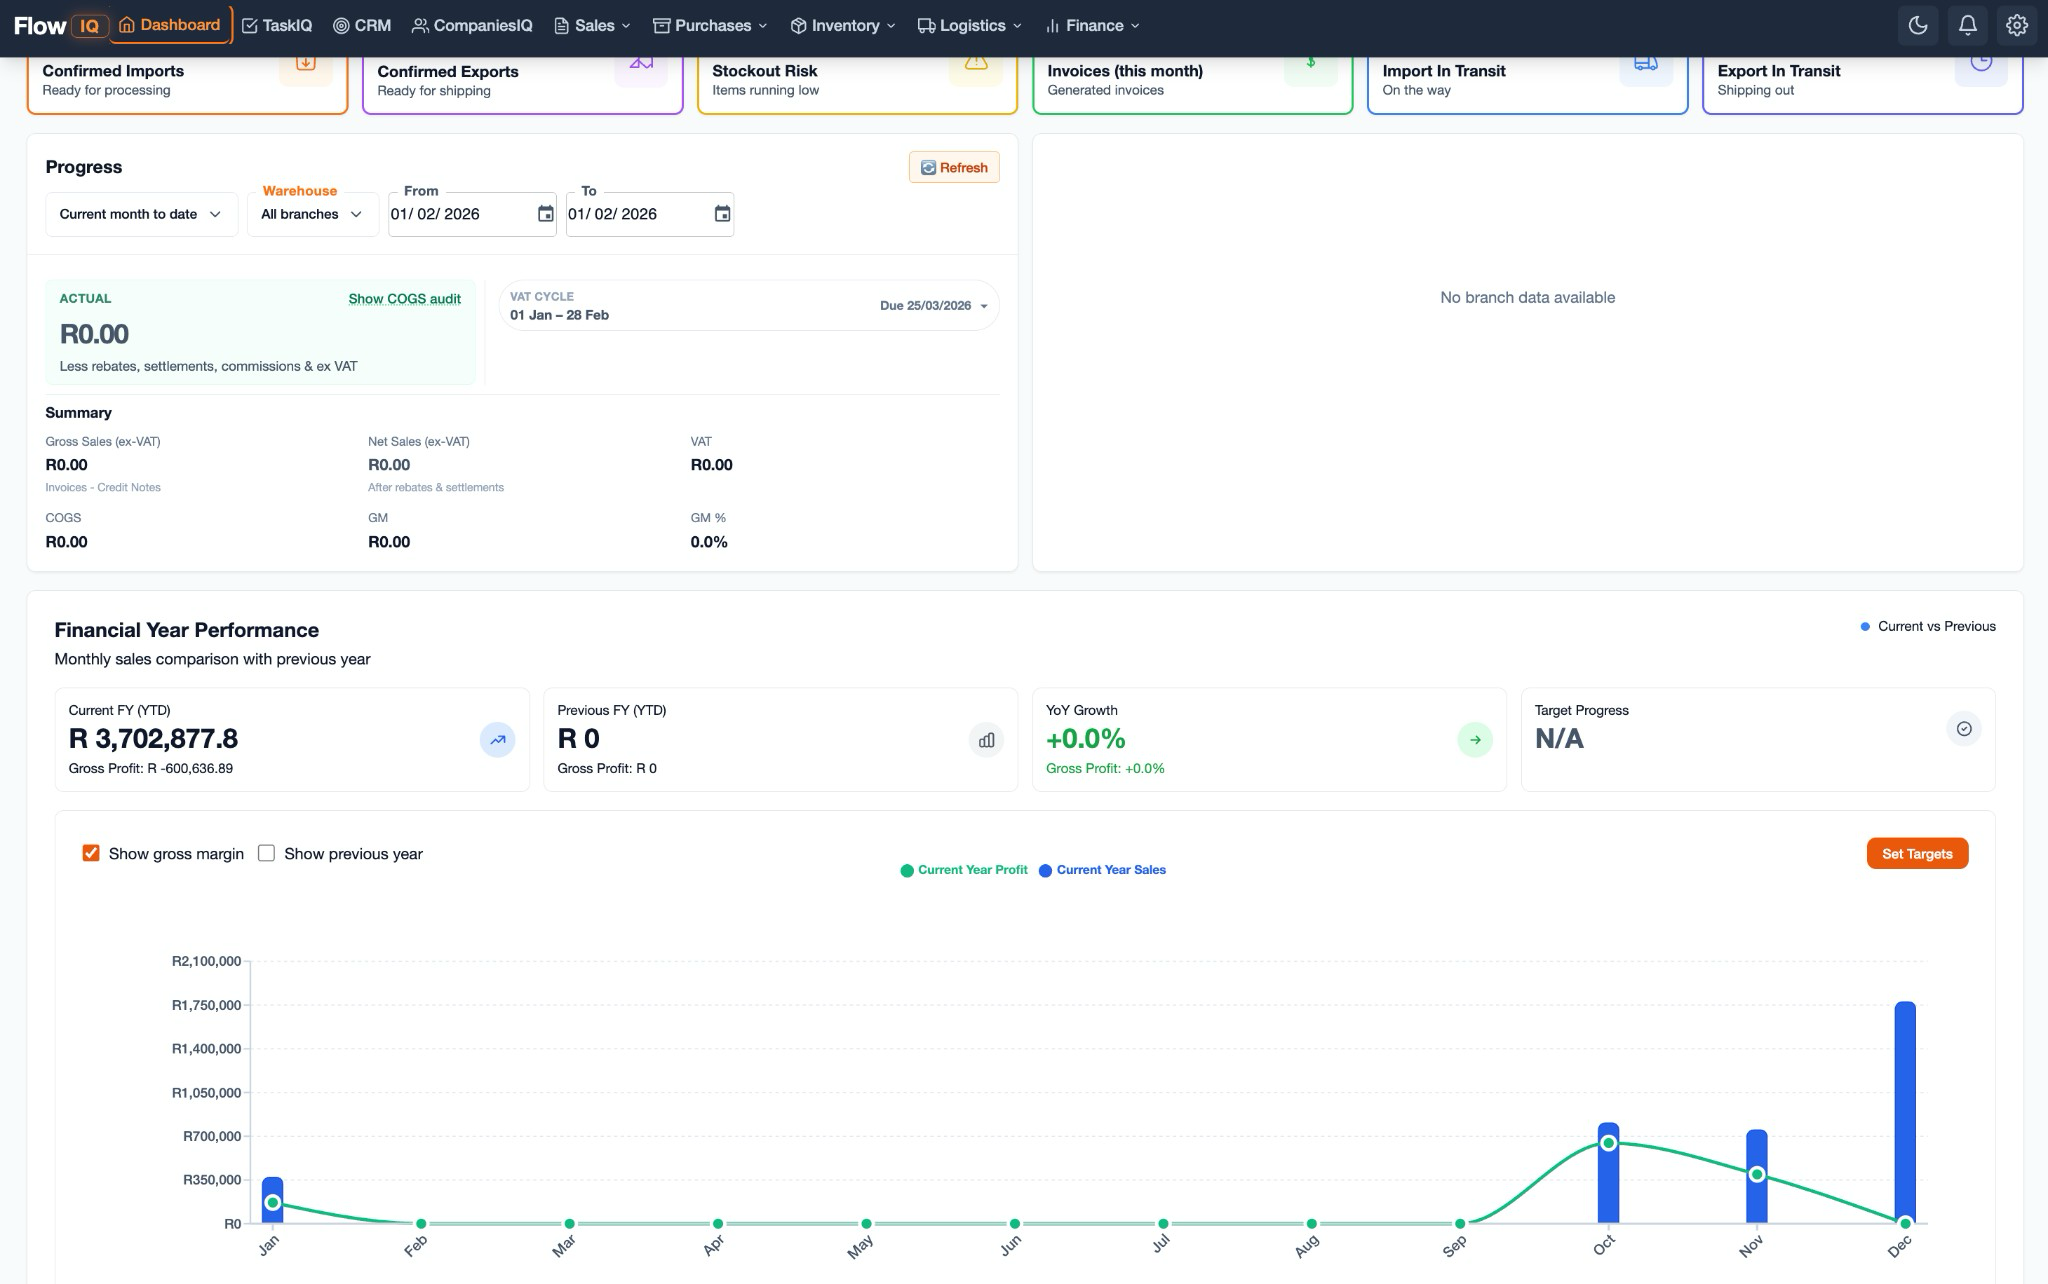The height and width of the screenshot is (1284, 2048).
Task: Open the Show COGS audit link
Action: (x=404, y=298)
